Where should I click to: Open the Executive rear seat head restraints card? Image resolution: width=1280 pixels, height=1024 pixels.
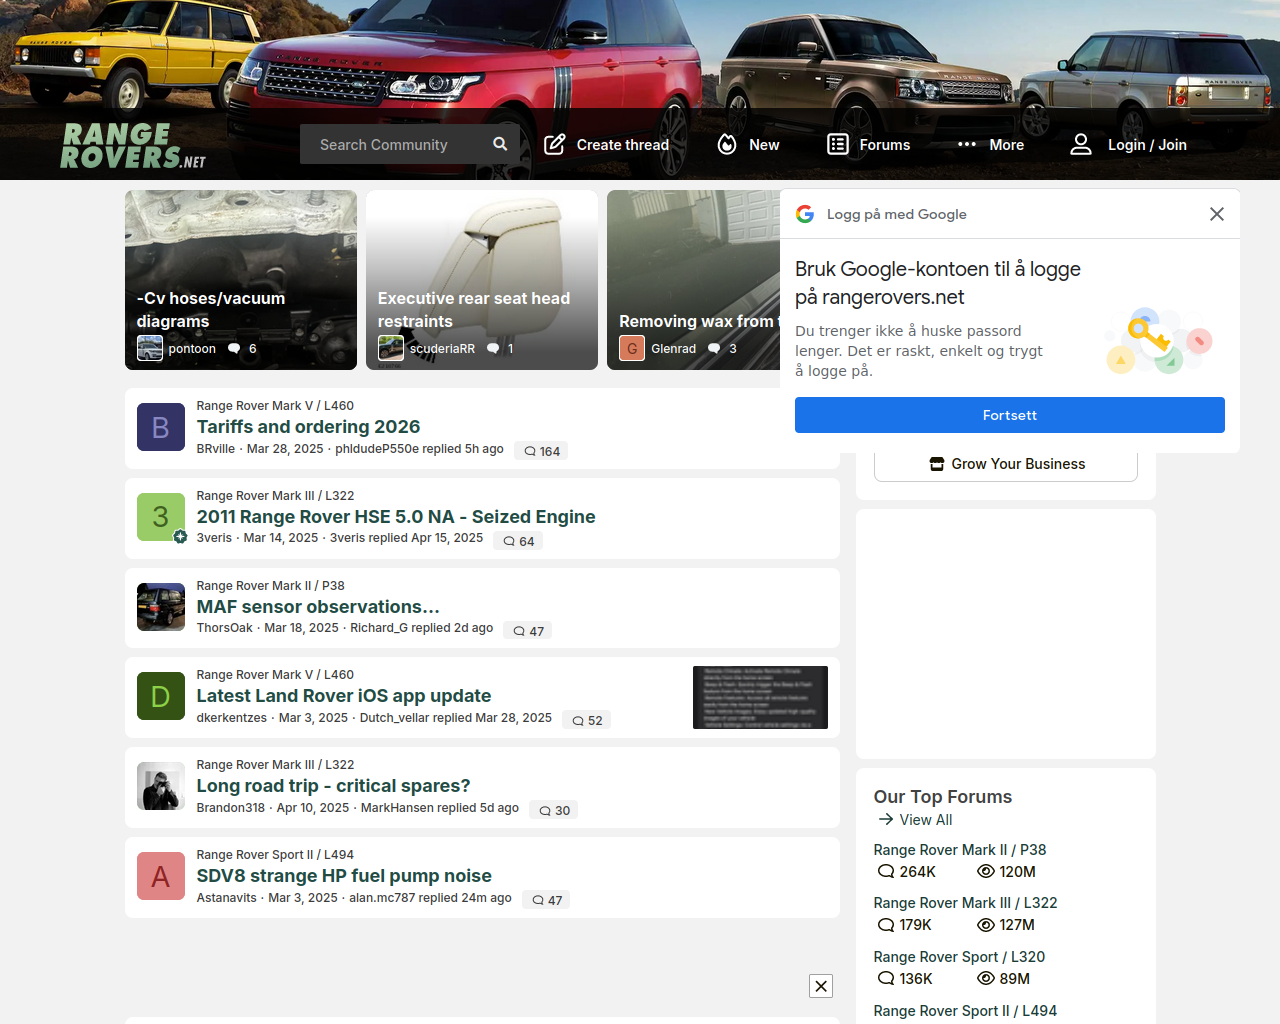[482, 280]
